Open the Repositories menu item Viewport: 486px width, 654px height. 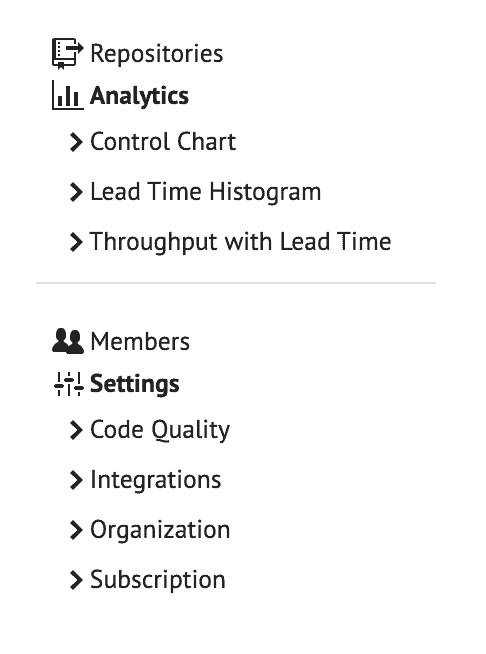click(x=156, y=54)
